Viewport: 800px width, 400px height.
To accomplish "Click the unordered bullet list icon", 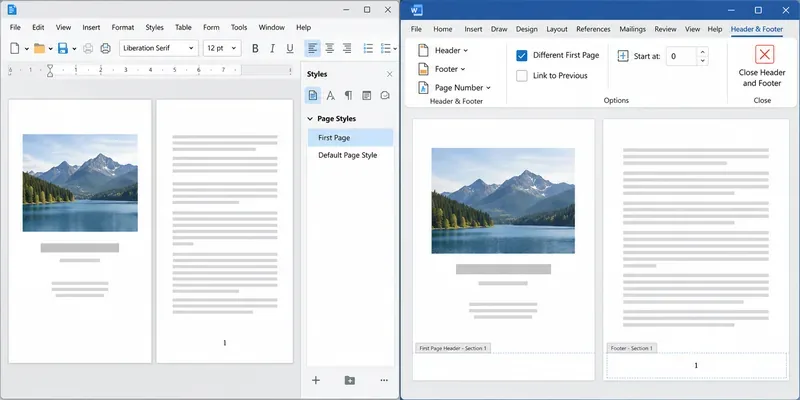I will (x=368, y=48).
